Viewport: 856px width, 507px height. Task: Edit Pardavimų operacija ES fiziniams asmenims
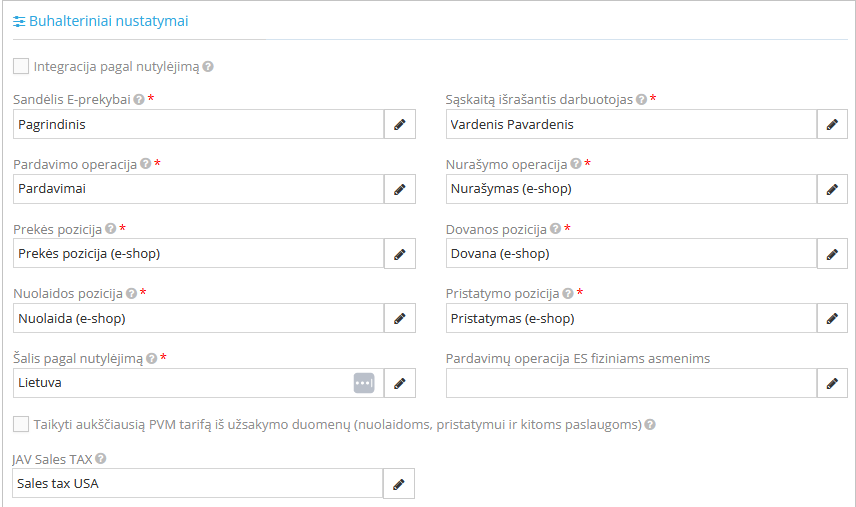832,383
